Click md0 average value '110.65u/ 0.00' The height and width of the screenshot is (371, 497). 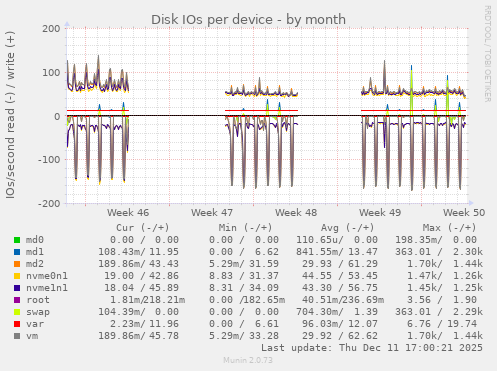point(337,240)
